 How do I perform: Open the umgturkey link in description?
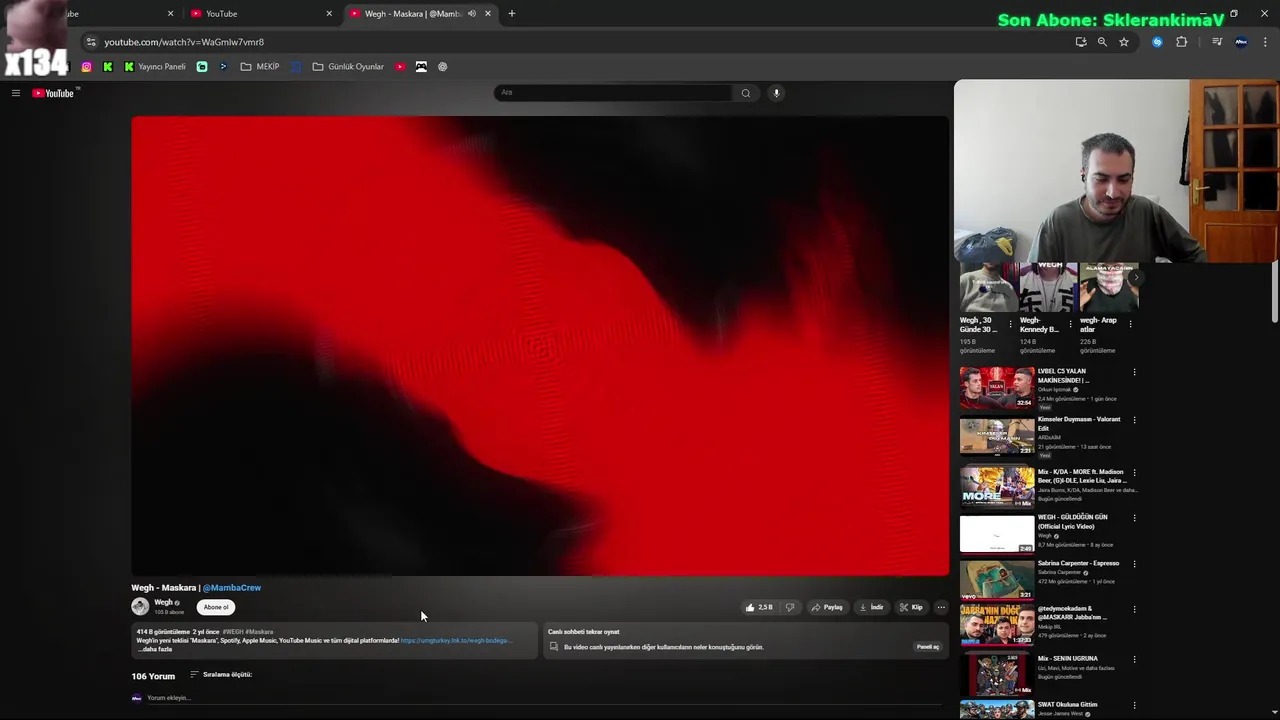pyautogui.click(x=456, y=640)
